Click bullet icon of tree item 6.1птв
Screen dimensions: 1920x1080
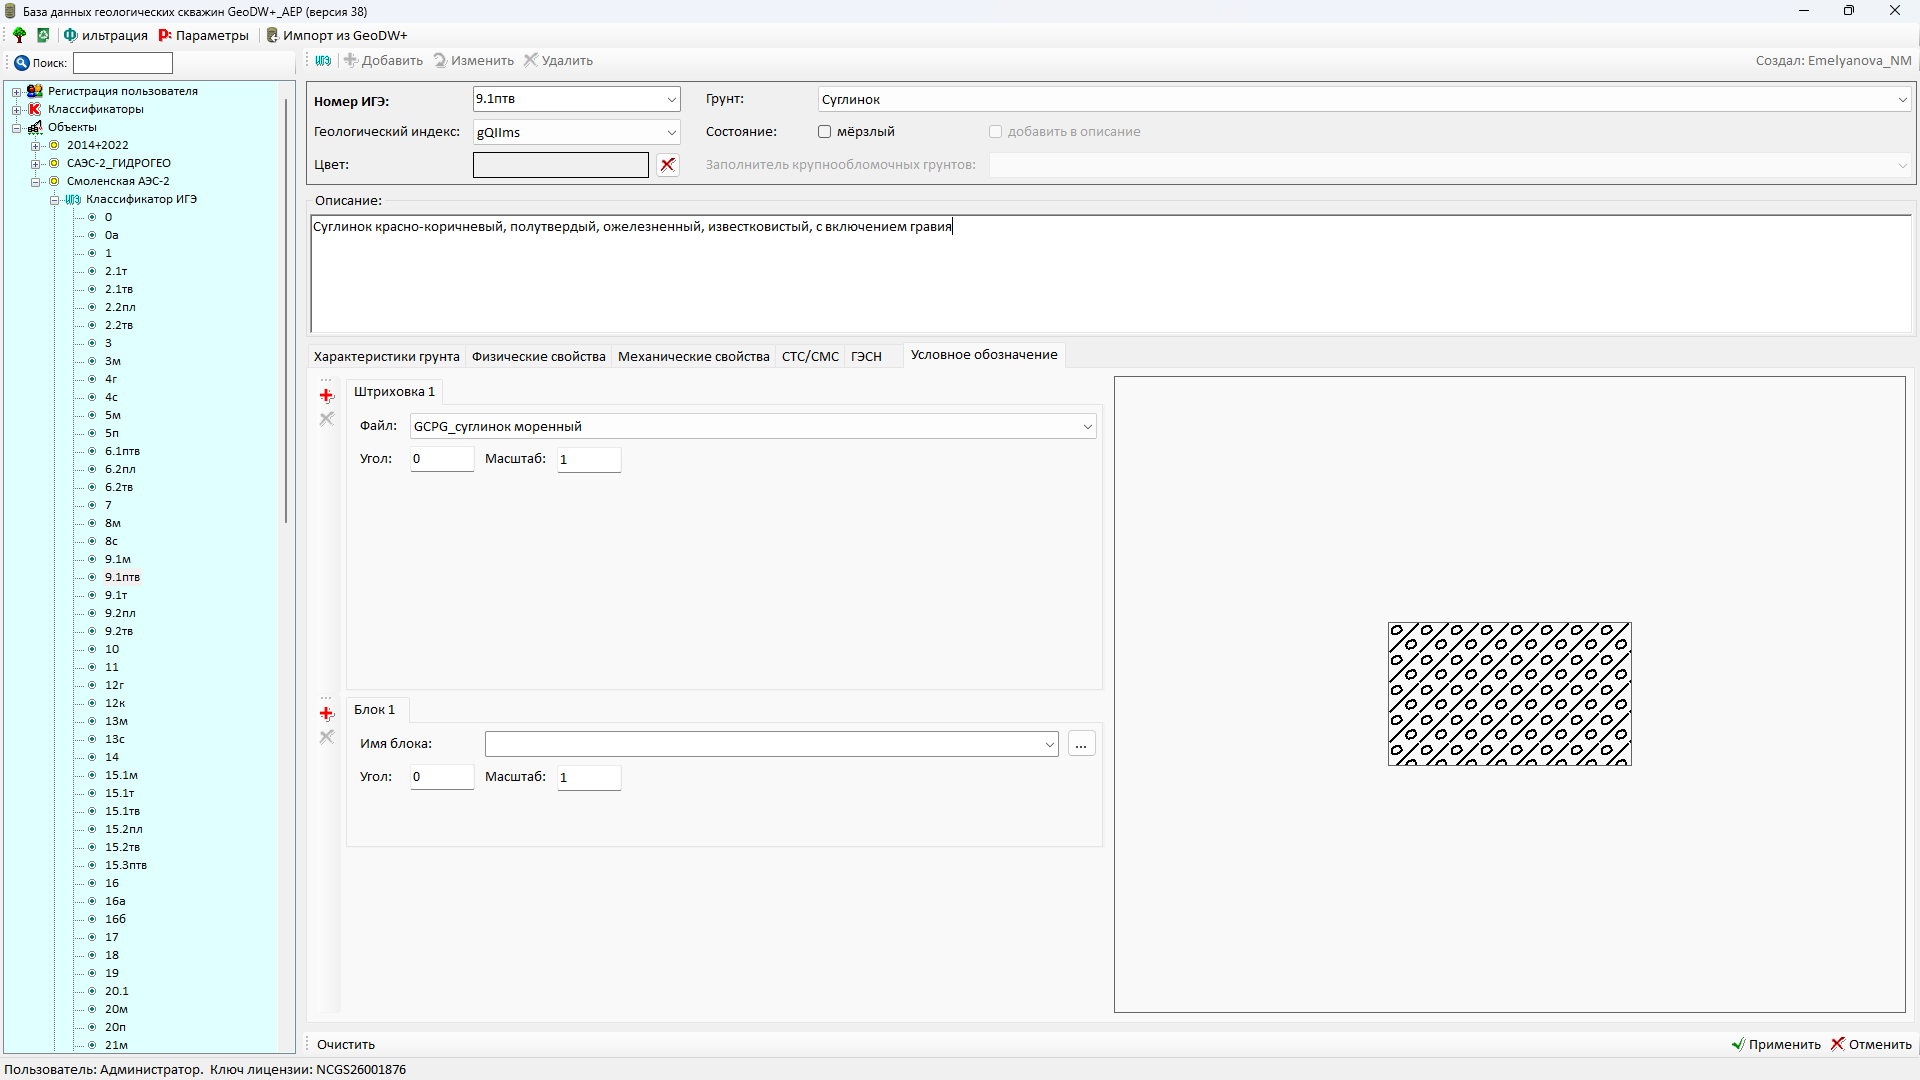(92, 451)
